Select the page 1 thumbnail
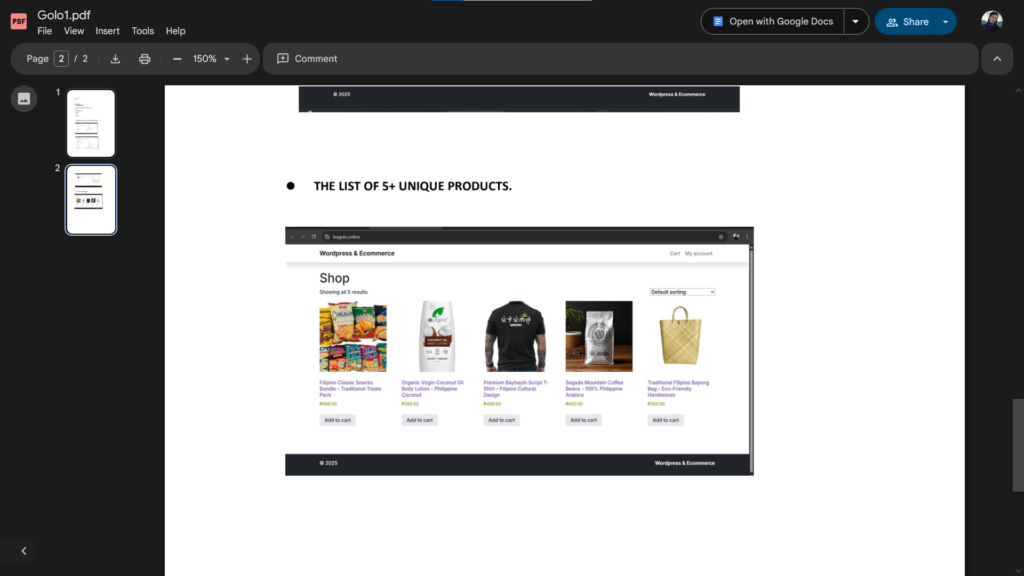The image size is (1024, 576). coord(91,123)
